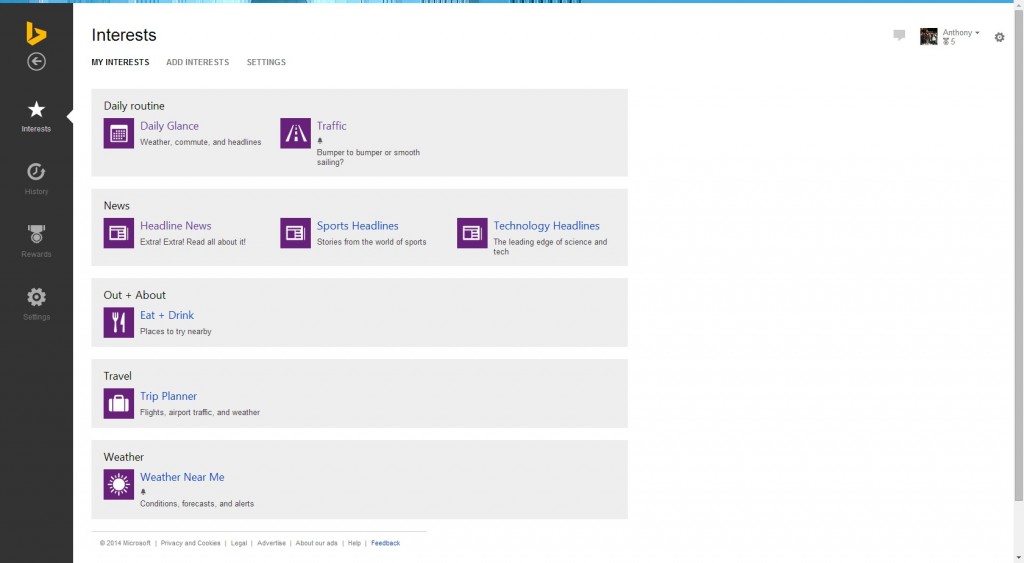1024x563 pixels.
Task: Click 'Stories from the world of sports' text
Action: click(x=372, y=242)
